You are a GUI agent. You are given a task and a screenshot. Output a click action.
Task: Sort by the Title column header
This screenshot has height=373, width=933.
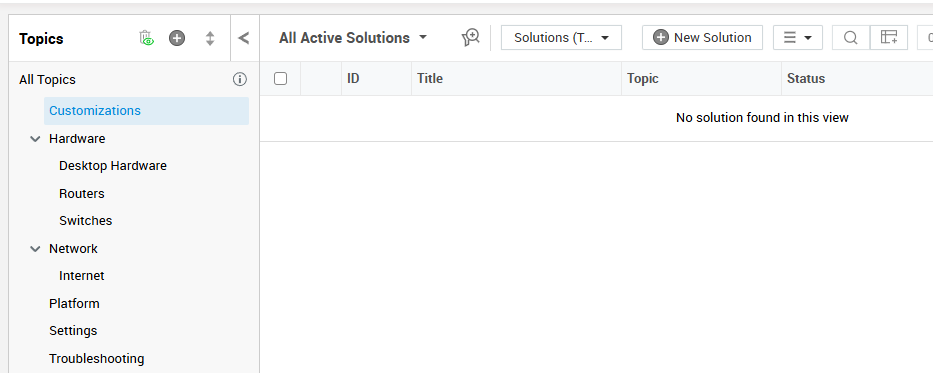coord(430,79)
